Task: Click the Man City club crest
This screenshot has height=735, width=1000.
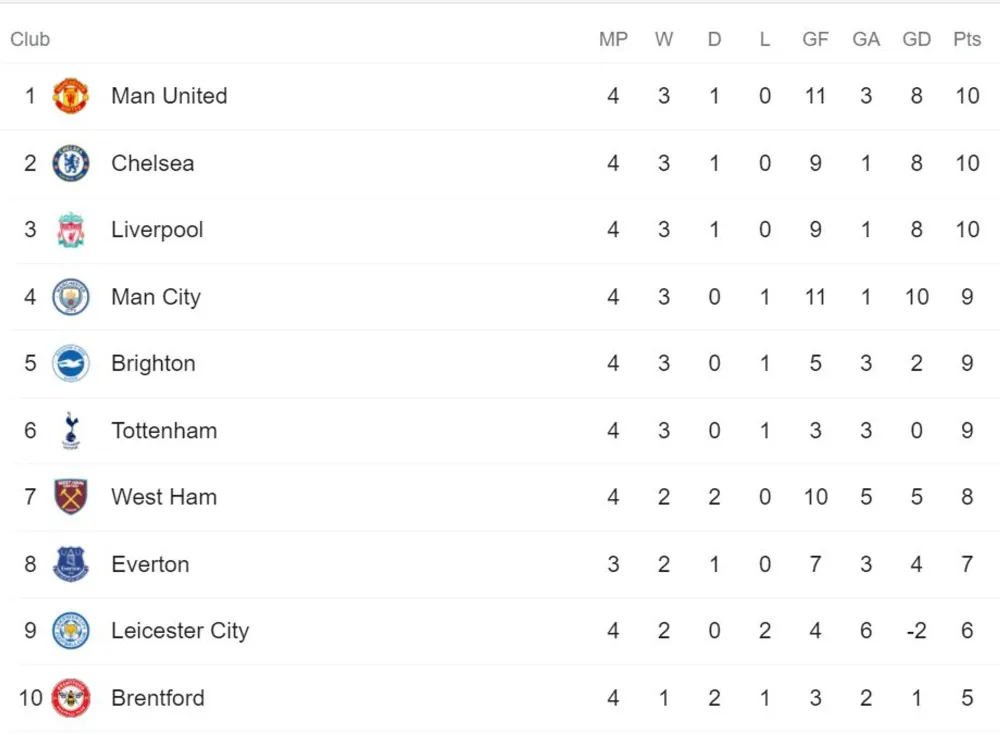Action: tap(71, 297)
